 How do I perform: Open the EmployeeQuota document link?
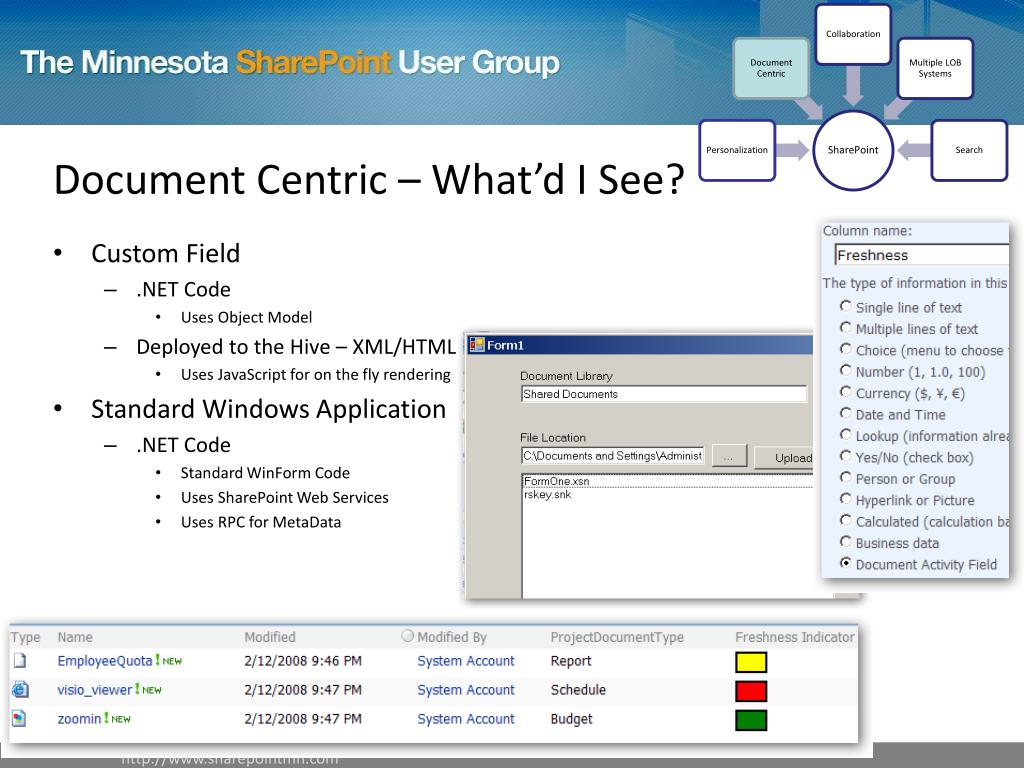tap(104, 661)
